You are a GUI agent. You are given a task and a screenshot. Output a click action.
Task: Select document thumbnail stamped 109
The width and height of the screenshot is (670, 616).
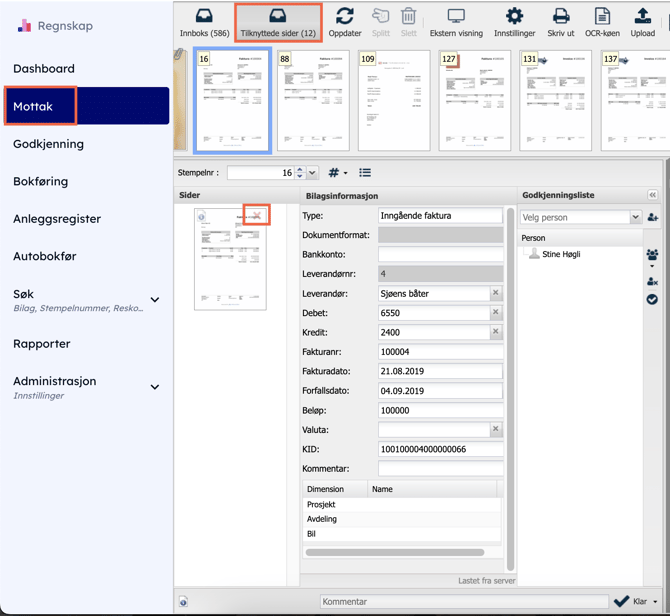pyautogui.click(x=394, y=102)
